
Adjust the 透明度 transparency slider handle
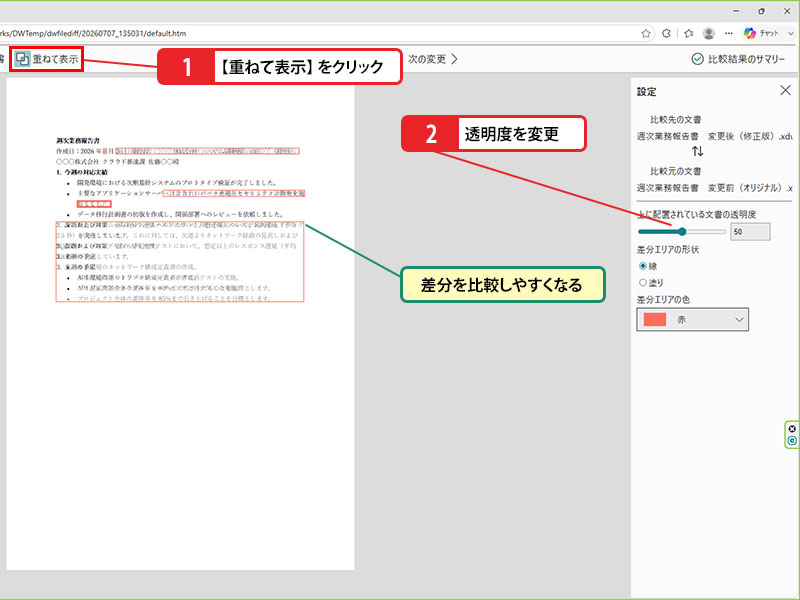(682, 232)
